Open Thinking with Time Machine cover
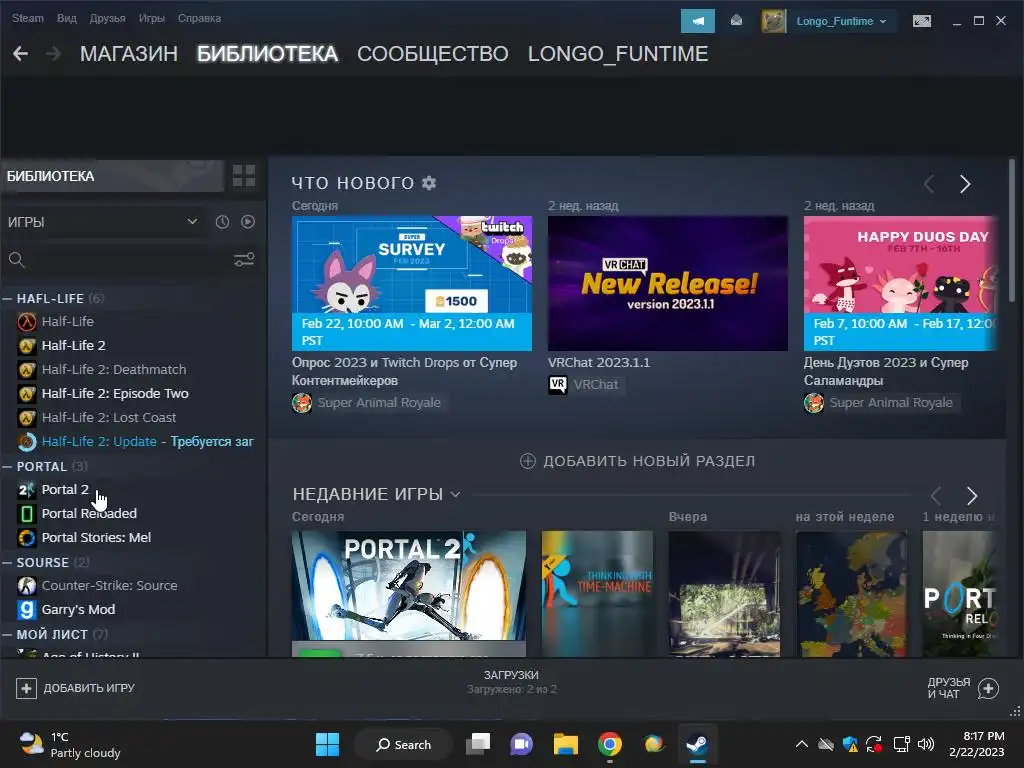 tap(598, 593)
